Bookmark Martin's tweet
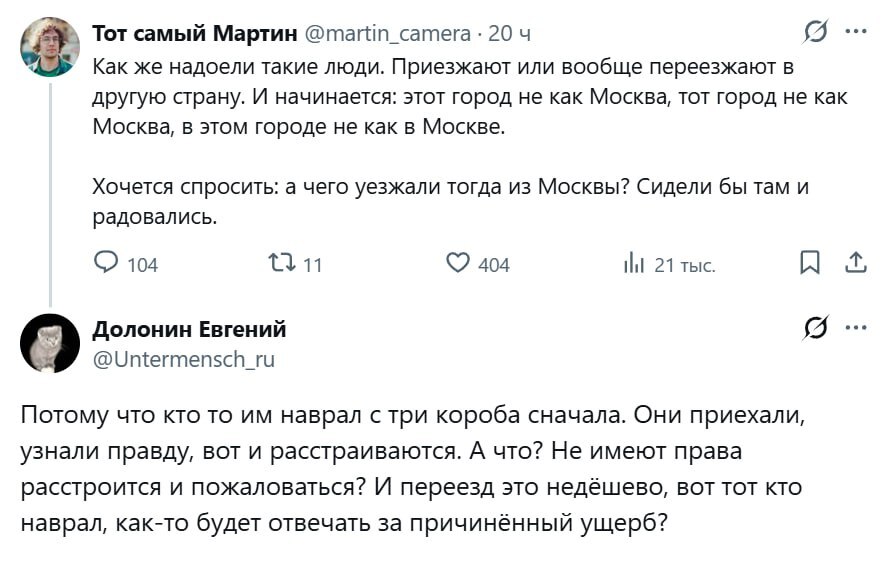Image resolution: width=891 pixels, height=561 pixels. (x=810, y=263)
